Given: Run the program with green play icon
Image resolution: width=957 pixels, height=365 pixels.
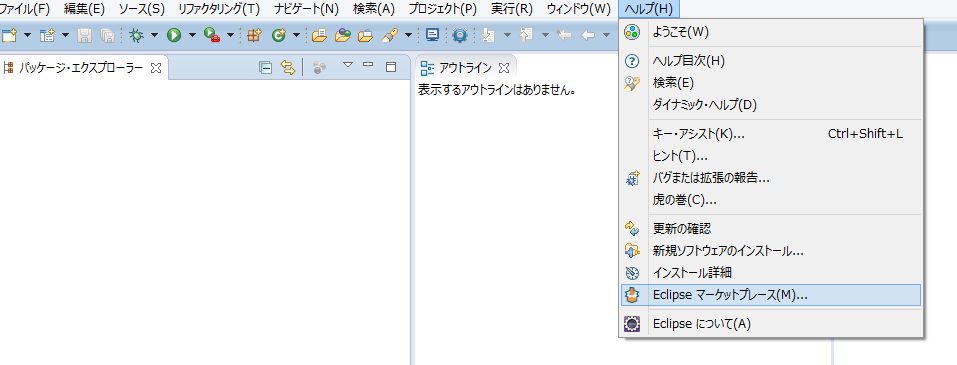Looking at the screenshot, I should [175, 35].
